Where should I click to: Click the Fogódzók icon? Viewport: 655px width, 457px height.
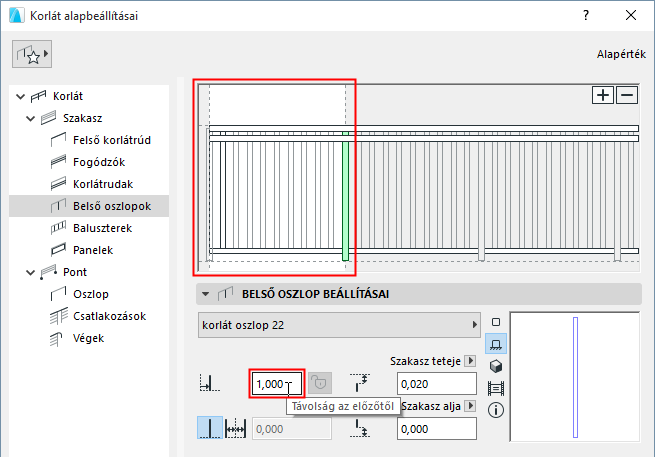click(58, 162)
